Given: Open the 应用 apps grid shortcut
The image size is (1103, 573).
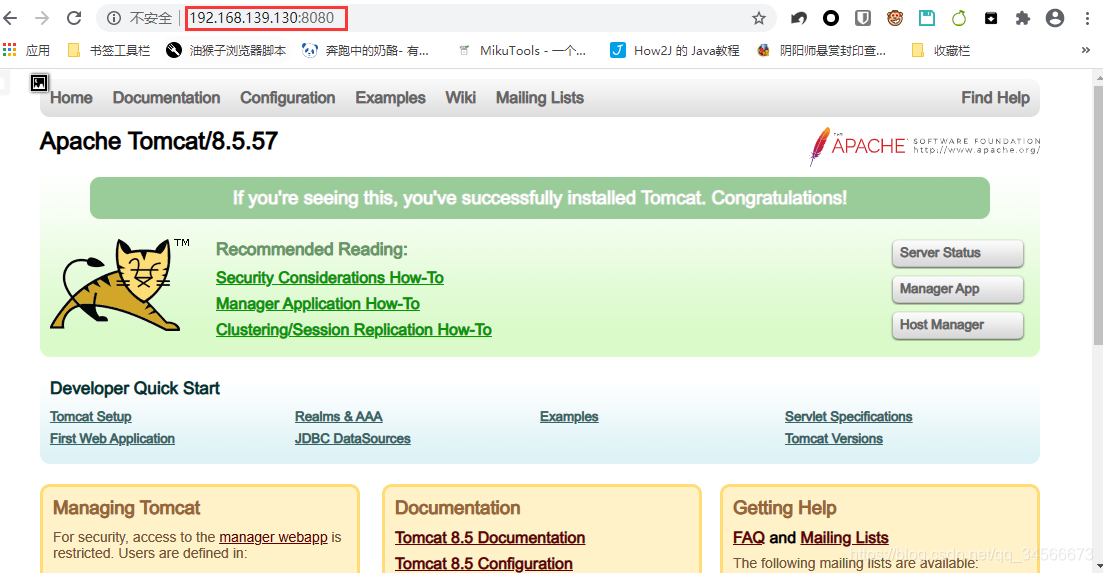Looking at the screenshot, I should [x=26, y=50].
